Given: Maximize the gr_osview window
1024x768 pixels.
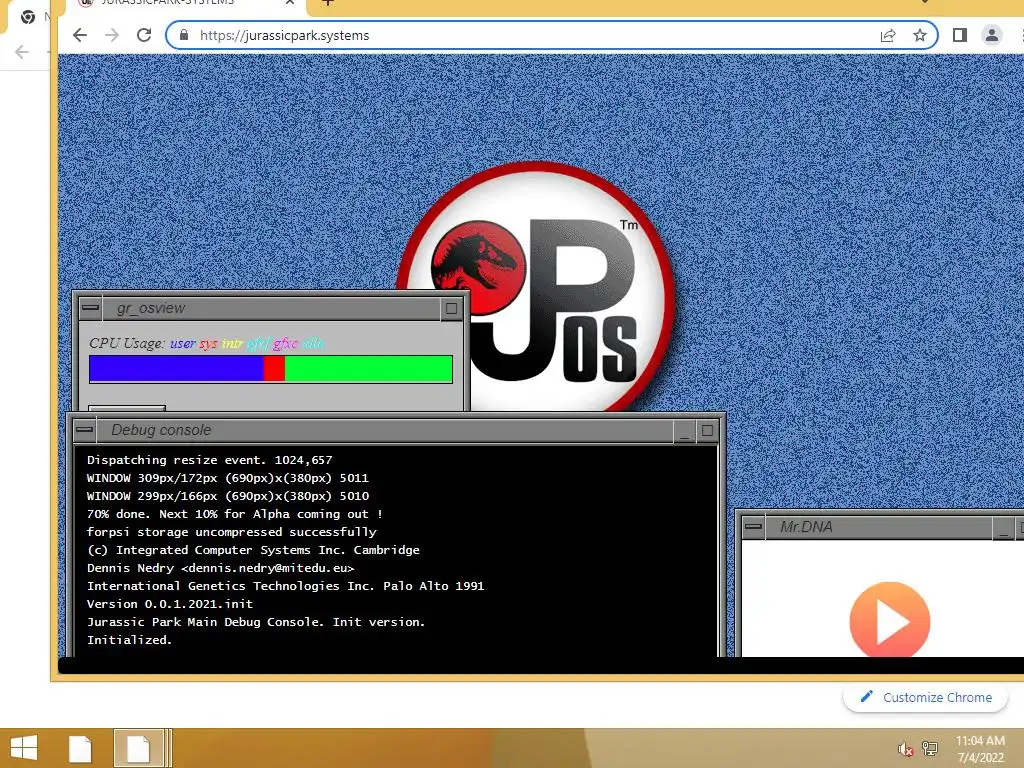Looking at the screenshot, I should tap(451, 308).
